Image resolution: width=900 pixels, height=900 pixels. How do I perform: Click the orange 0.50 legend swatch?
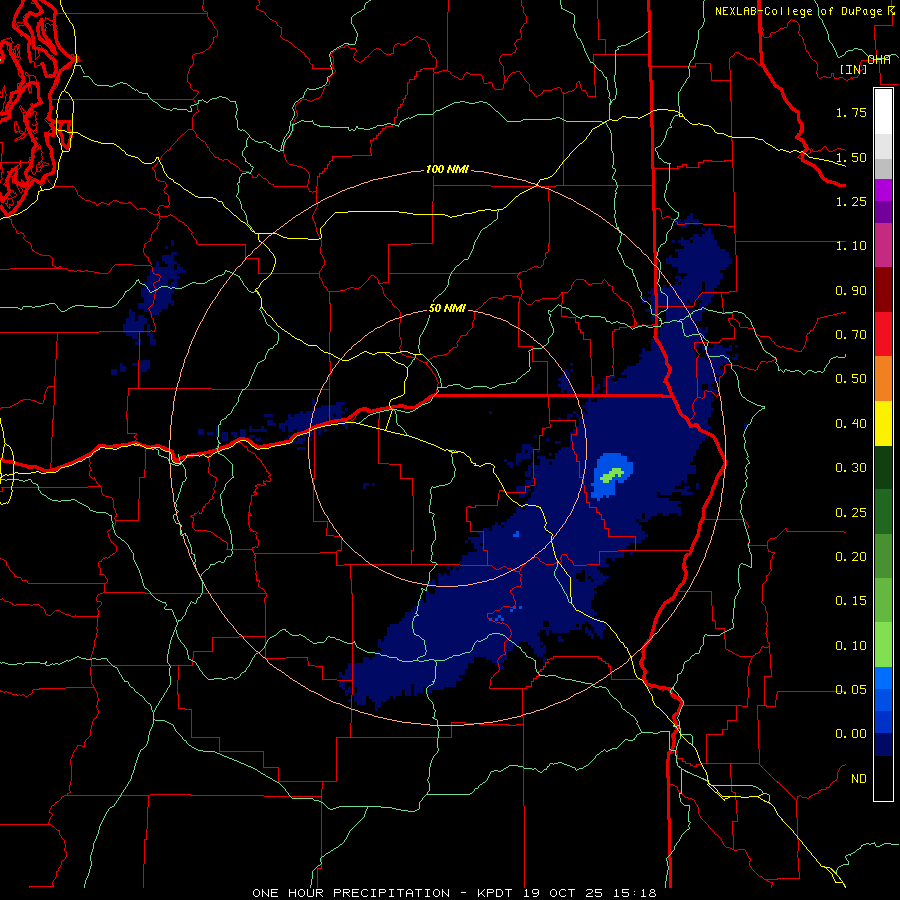pos(883,378)
